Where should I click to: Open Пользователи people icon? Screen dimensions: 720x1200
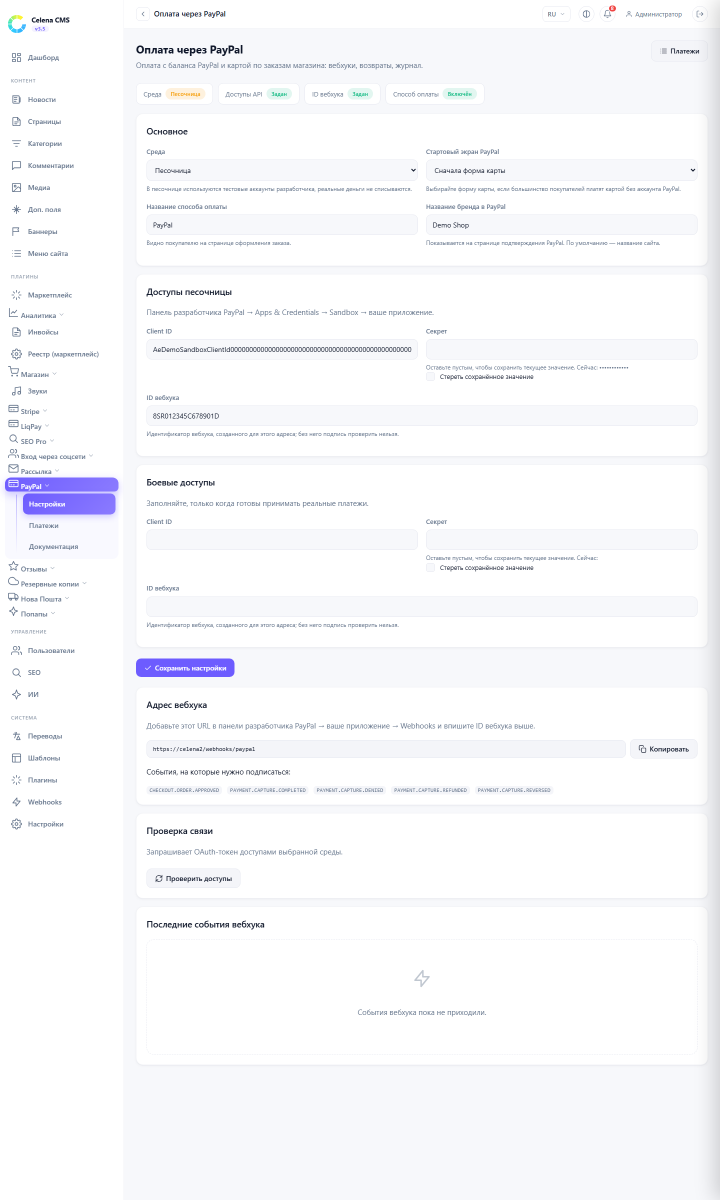(16, 650)
